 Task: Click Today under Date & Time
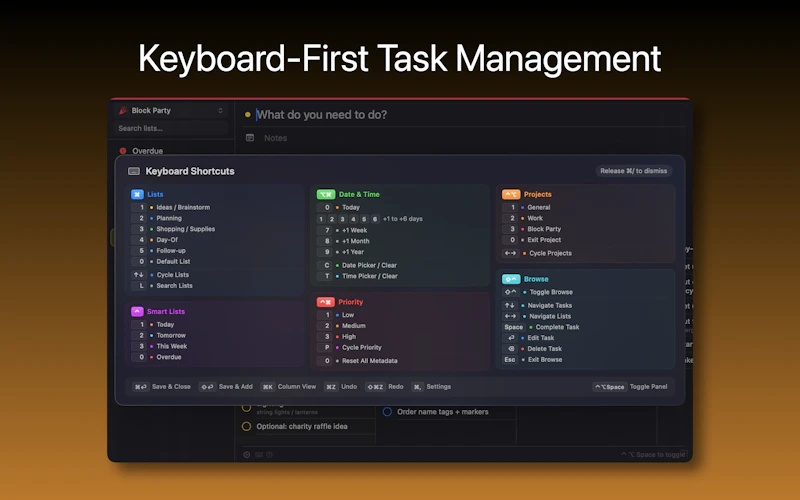[339, 207]
